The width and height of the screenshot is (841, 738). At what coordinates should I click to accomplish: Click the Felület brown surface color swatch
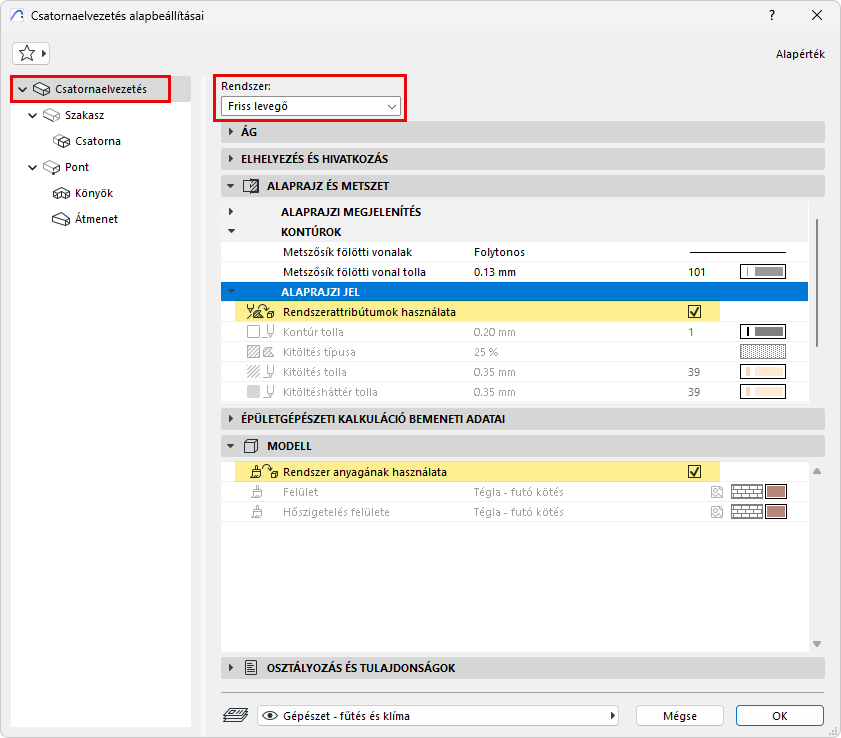776,492
